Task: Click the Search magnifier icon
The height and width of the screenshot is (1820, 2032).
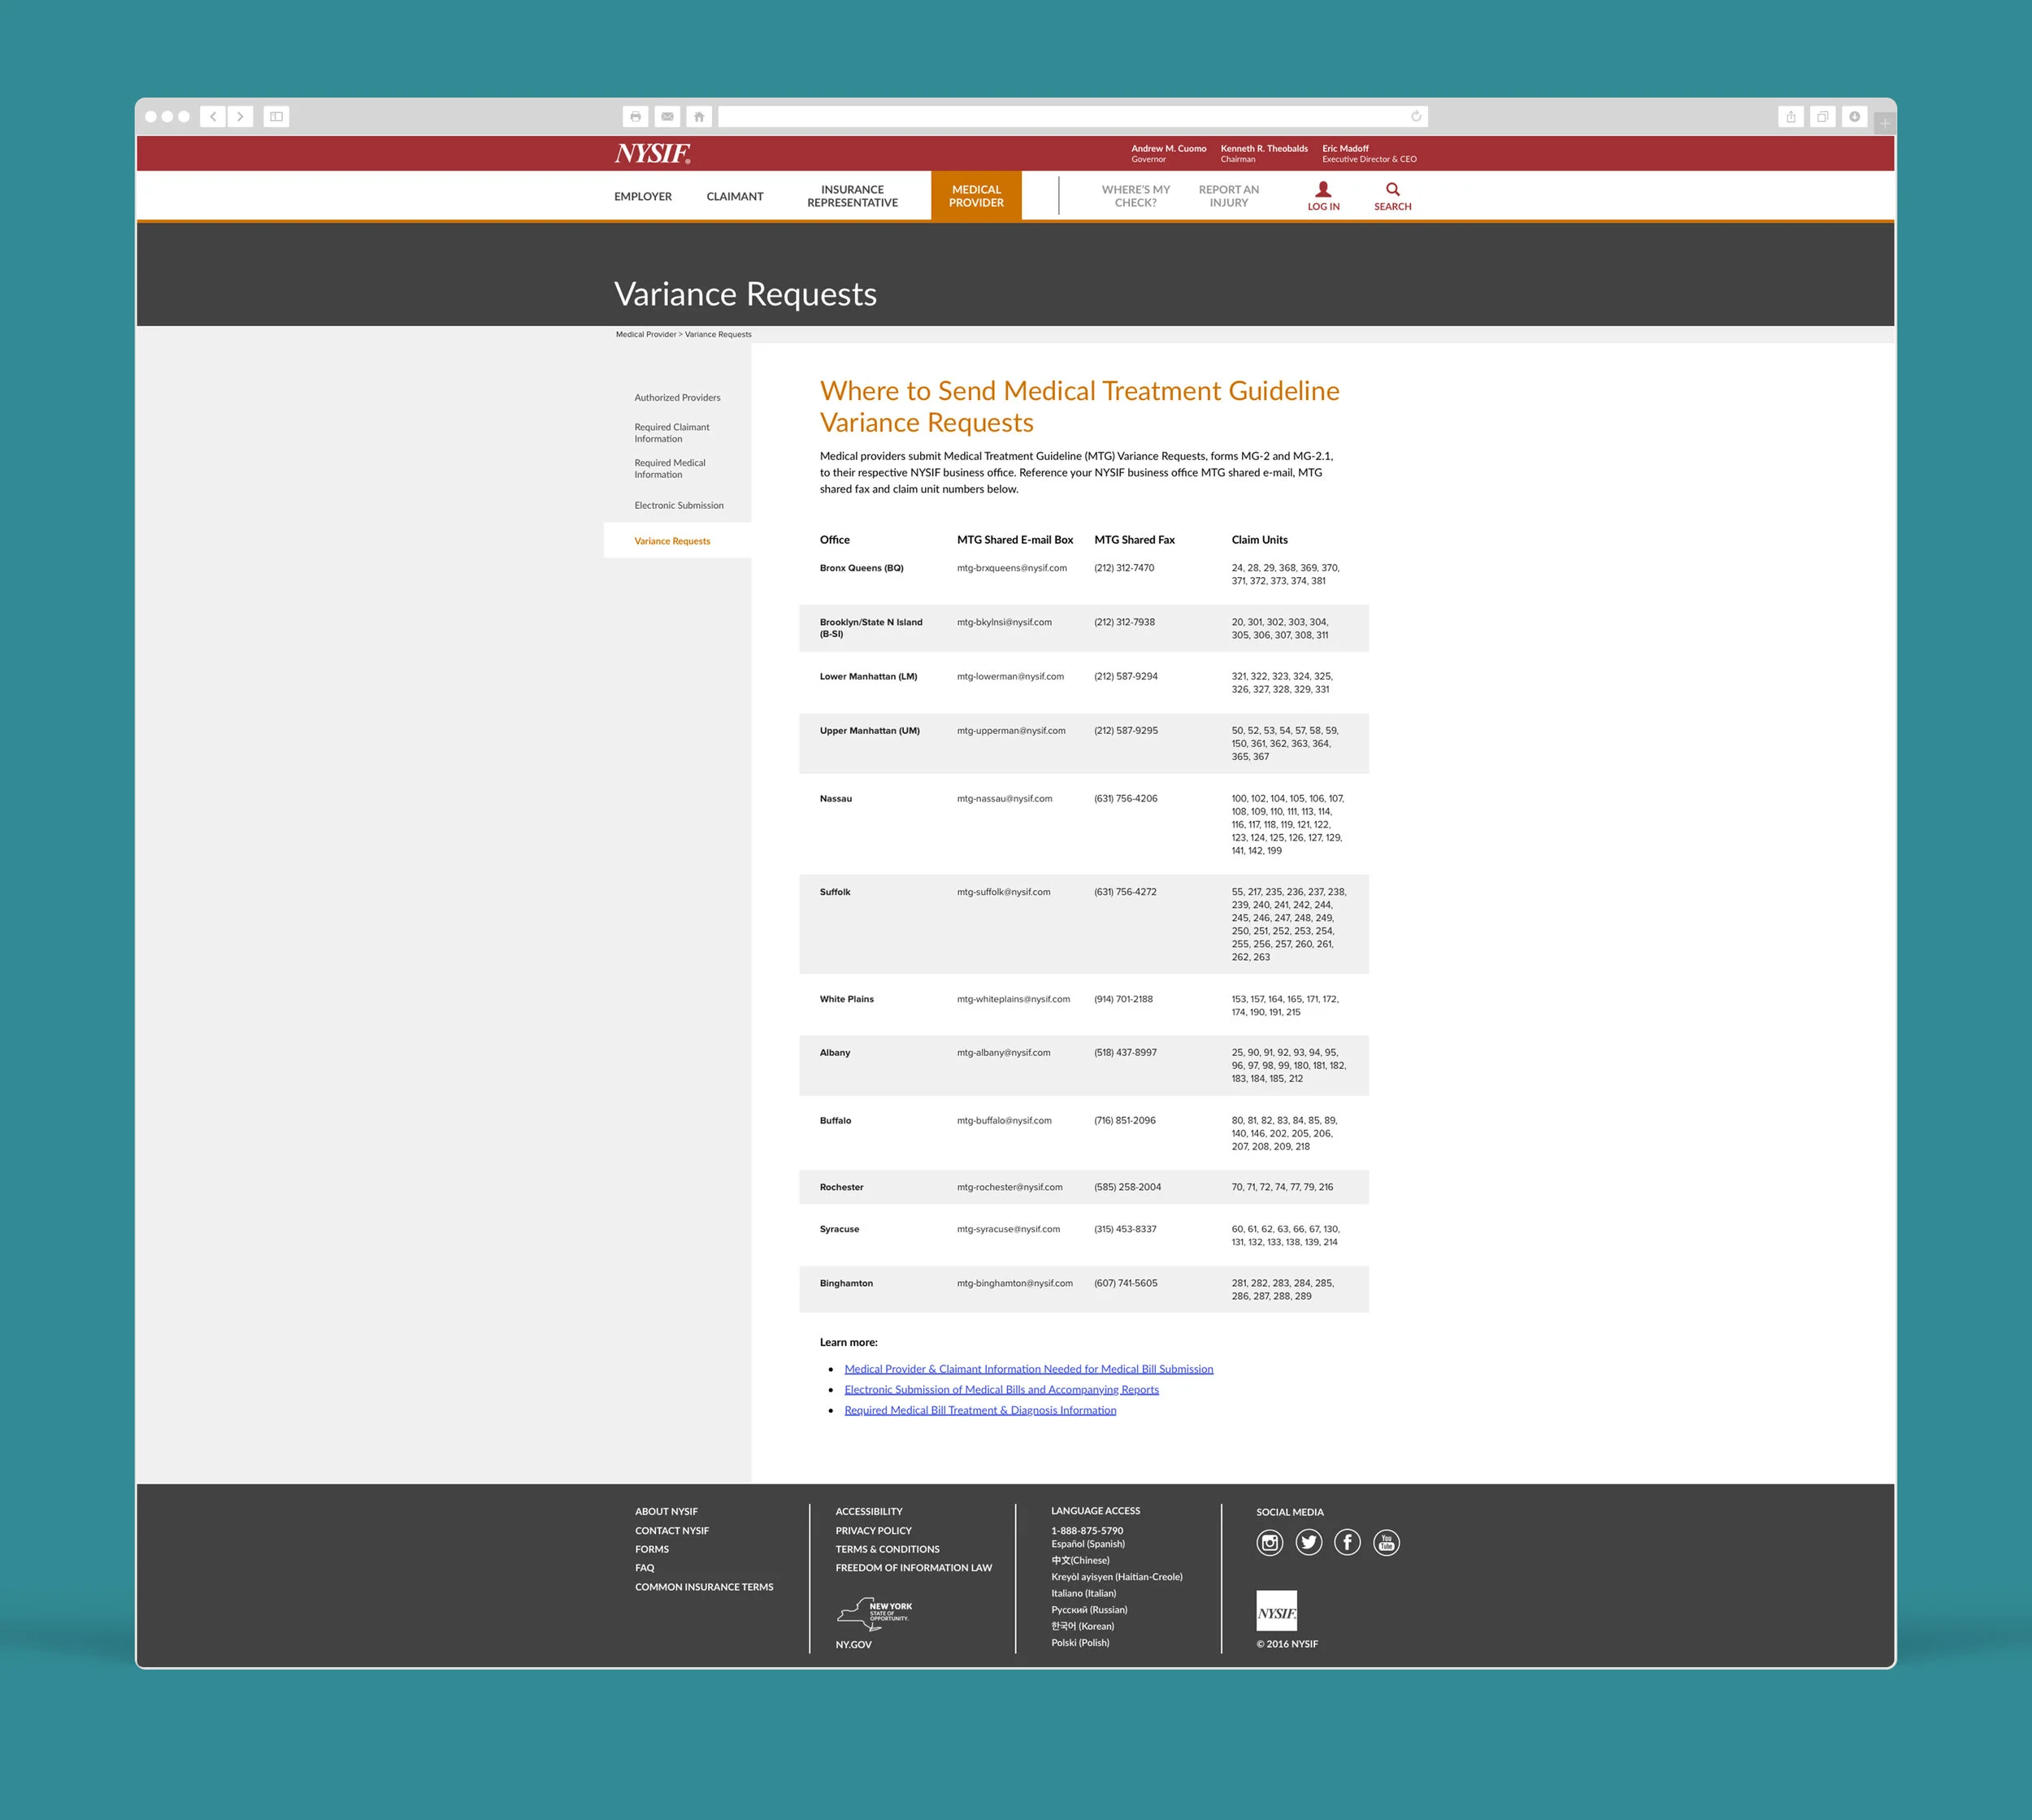Action: pyautogui.click(x=1393, y=189)
